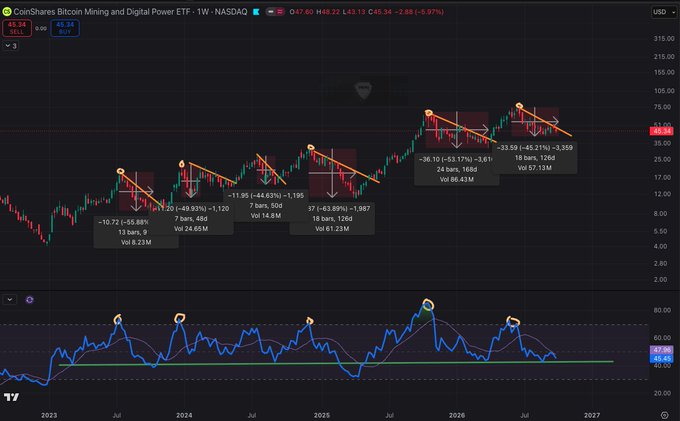Select measurement label showing Vol 24.65M

pyautogui.click(x=191, y=219)
